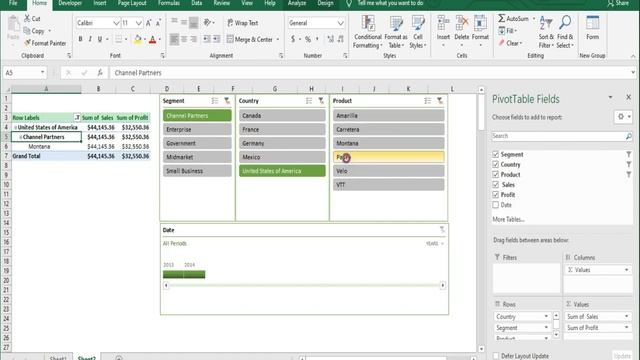Screen dimensions: 640x360
Task: Click the PivotTable Fields Search box
Action: (562, 136)
